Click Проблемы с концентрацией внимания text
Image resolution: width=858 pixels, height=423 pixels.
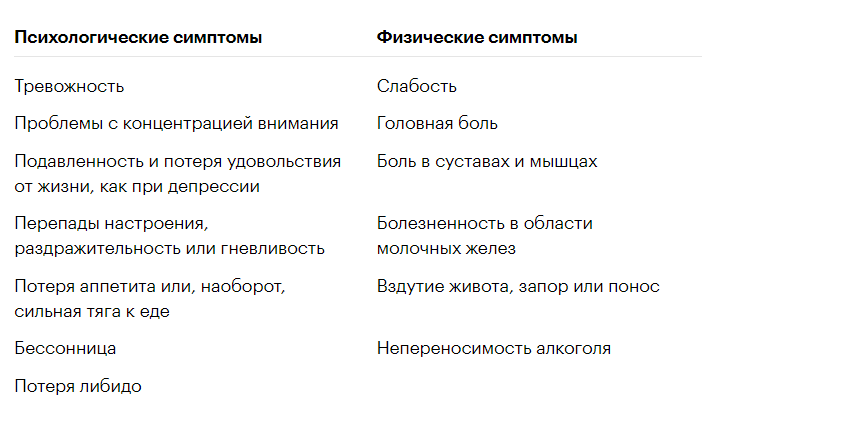[176, 124]
